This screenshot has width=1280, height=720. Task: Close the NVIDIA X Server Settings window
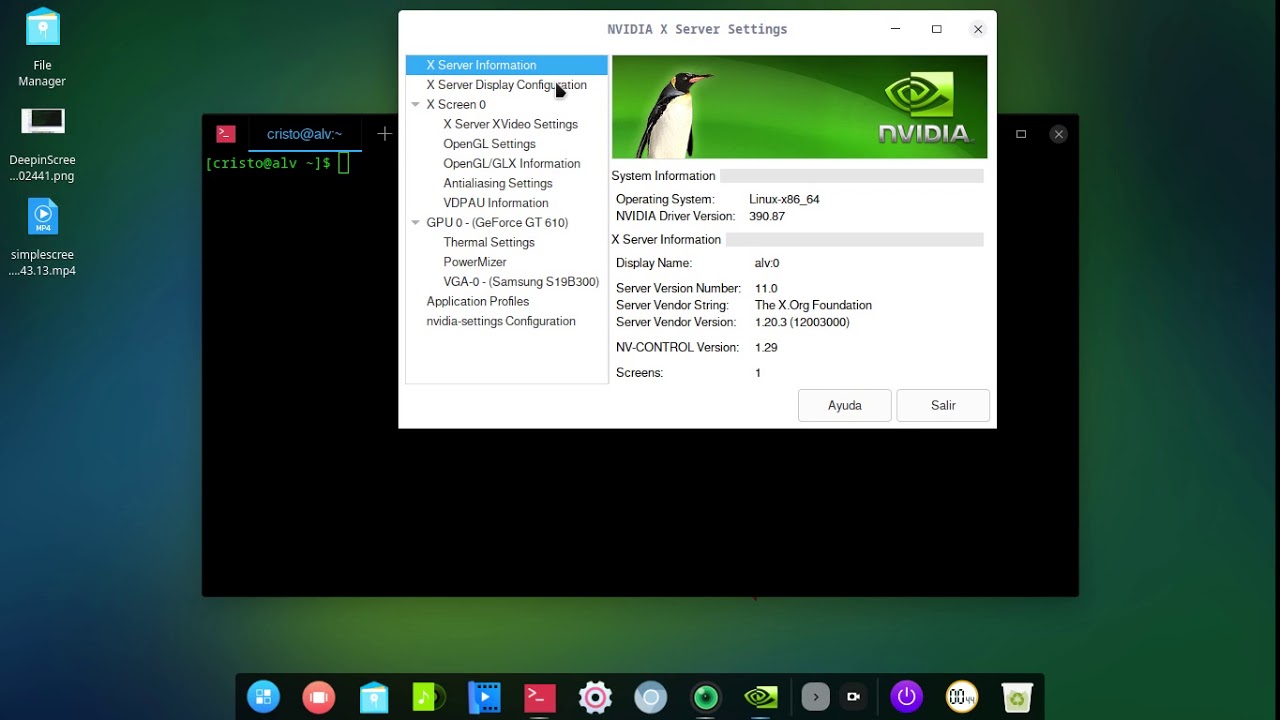pyautogui.click(x=978, y=29)
